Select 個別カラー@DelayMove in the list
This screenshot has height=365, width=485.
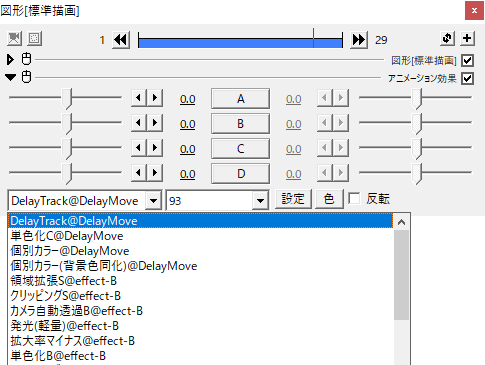tap(201, 251)
